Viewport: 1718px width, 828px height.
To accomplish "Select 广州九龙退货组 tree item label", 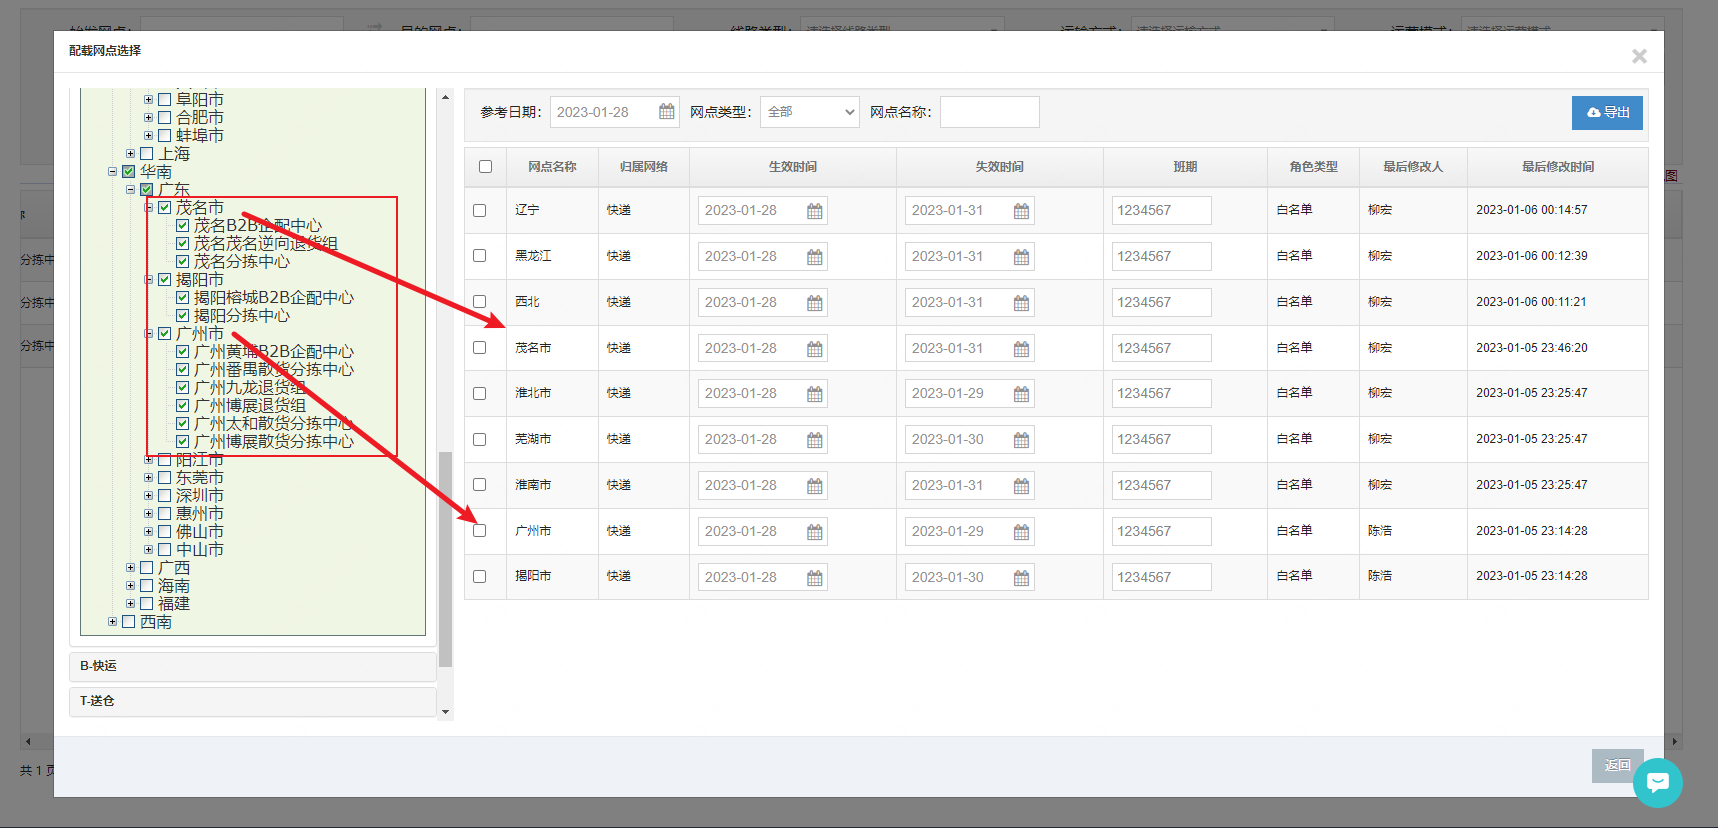I will pyautogui.click(x=250, y=387).
